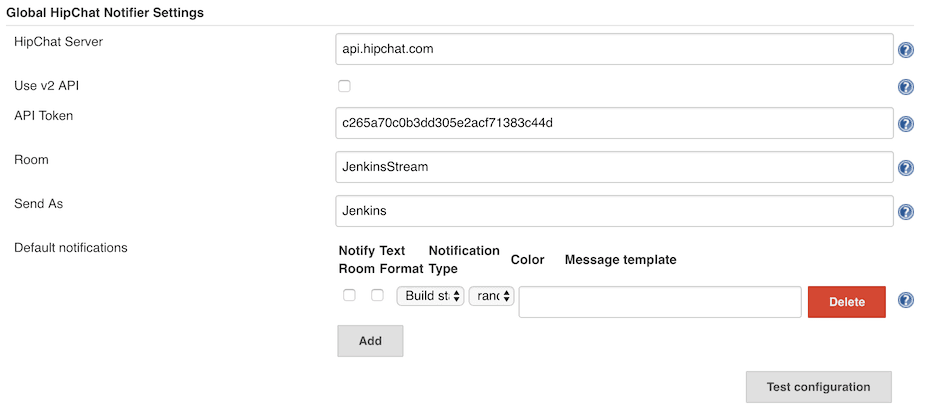This screenshot has height=417, width=926.
Task: Click the Send As text box
Action: point(614,211)
